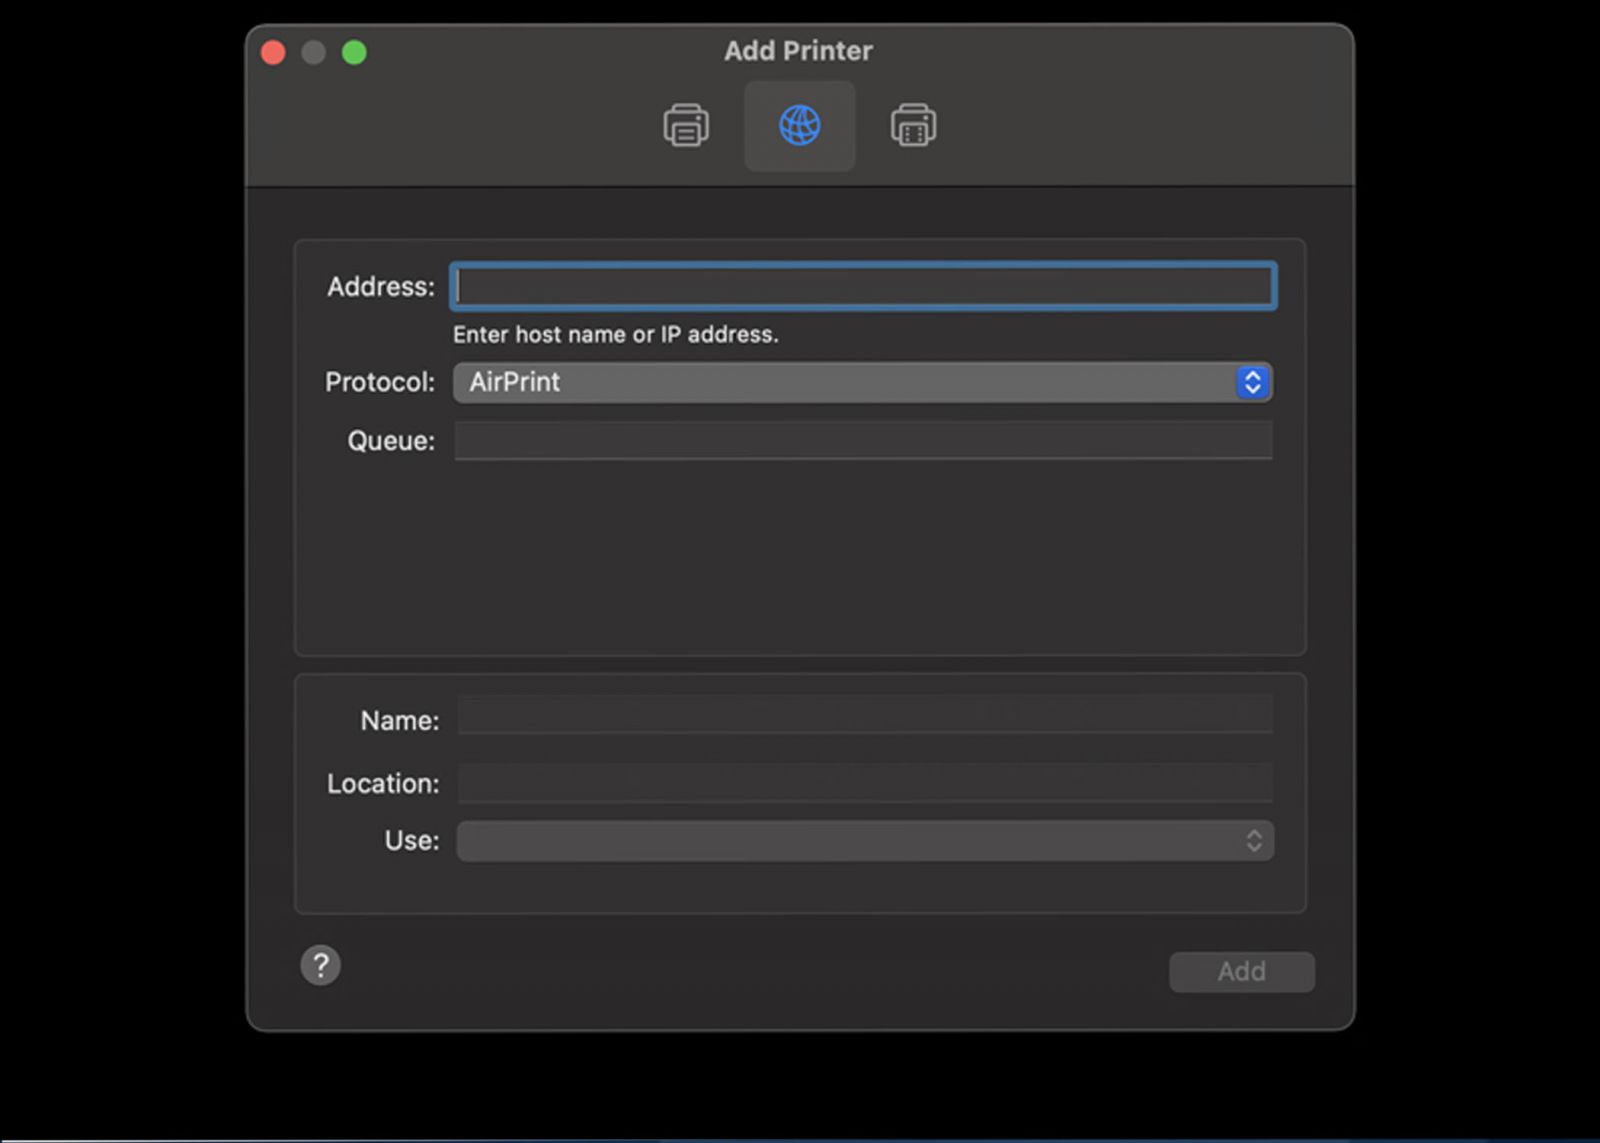Close the Add Printer window
This screenshot has width=1600, height=1143.
pos(273,52)
